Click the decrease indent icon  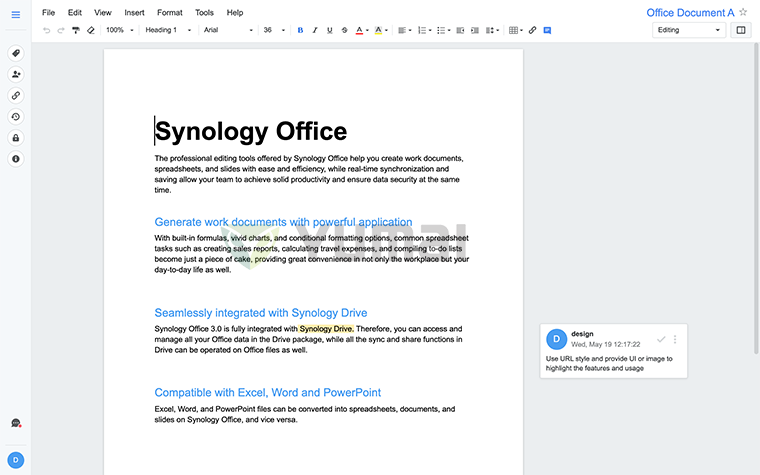pyautogui.click(x=460, y=31)
